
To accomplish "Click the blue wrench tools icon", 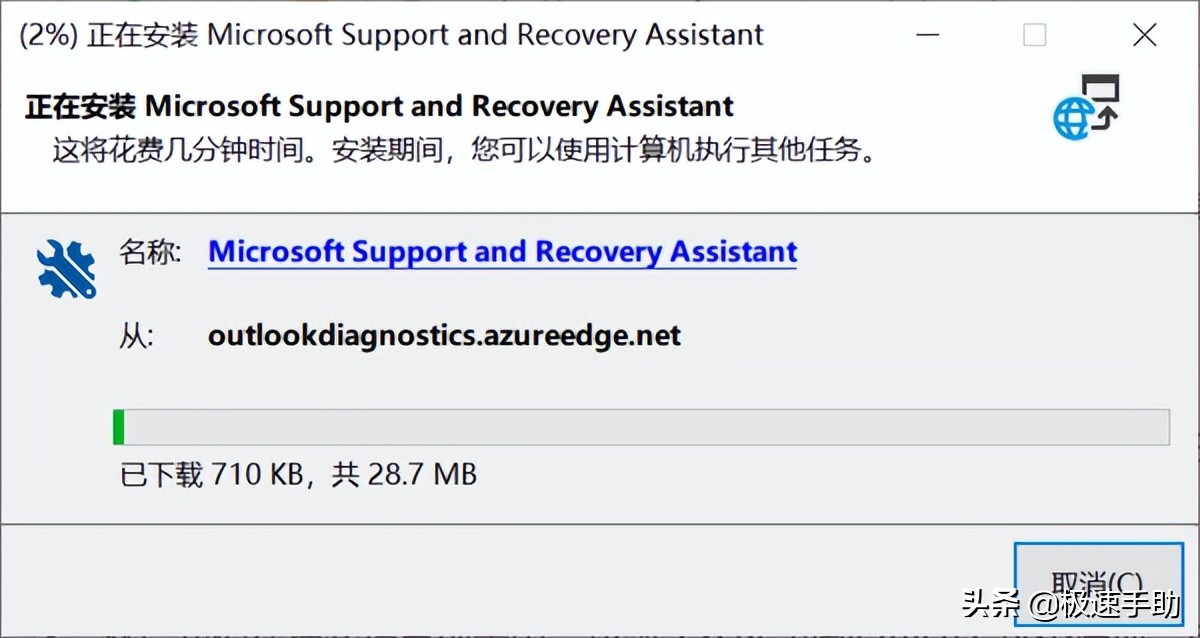I will click(66, 269).
